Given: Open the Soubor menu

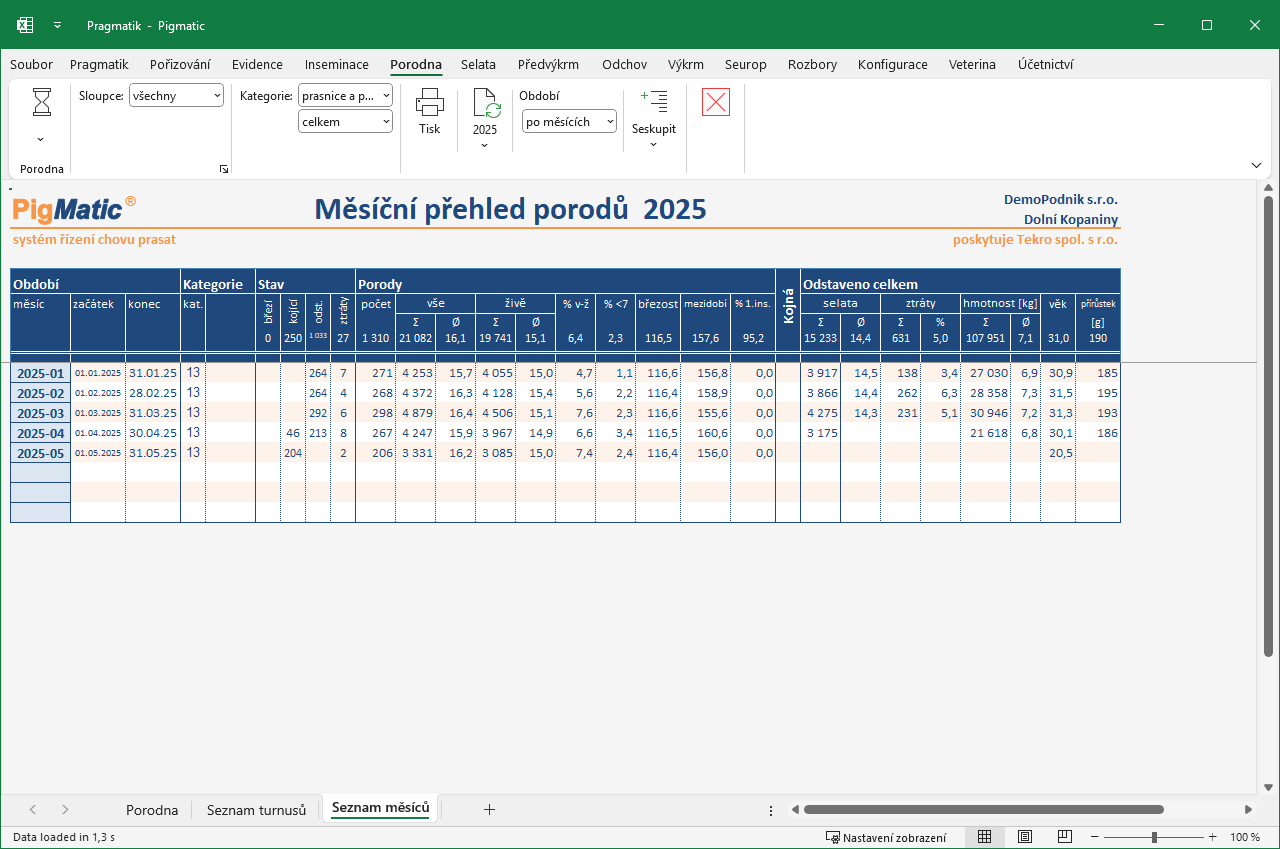Looking at the screenshot, I should click(x=31, y=64).
